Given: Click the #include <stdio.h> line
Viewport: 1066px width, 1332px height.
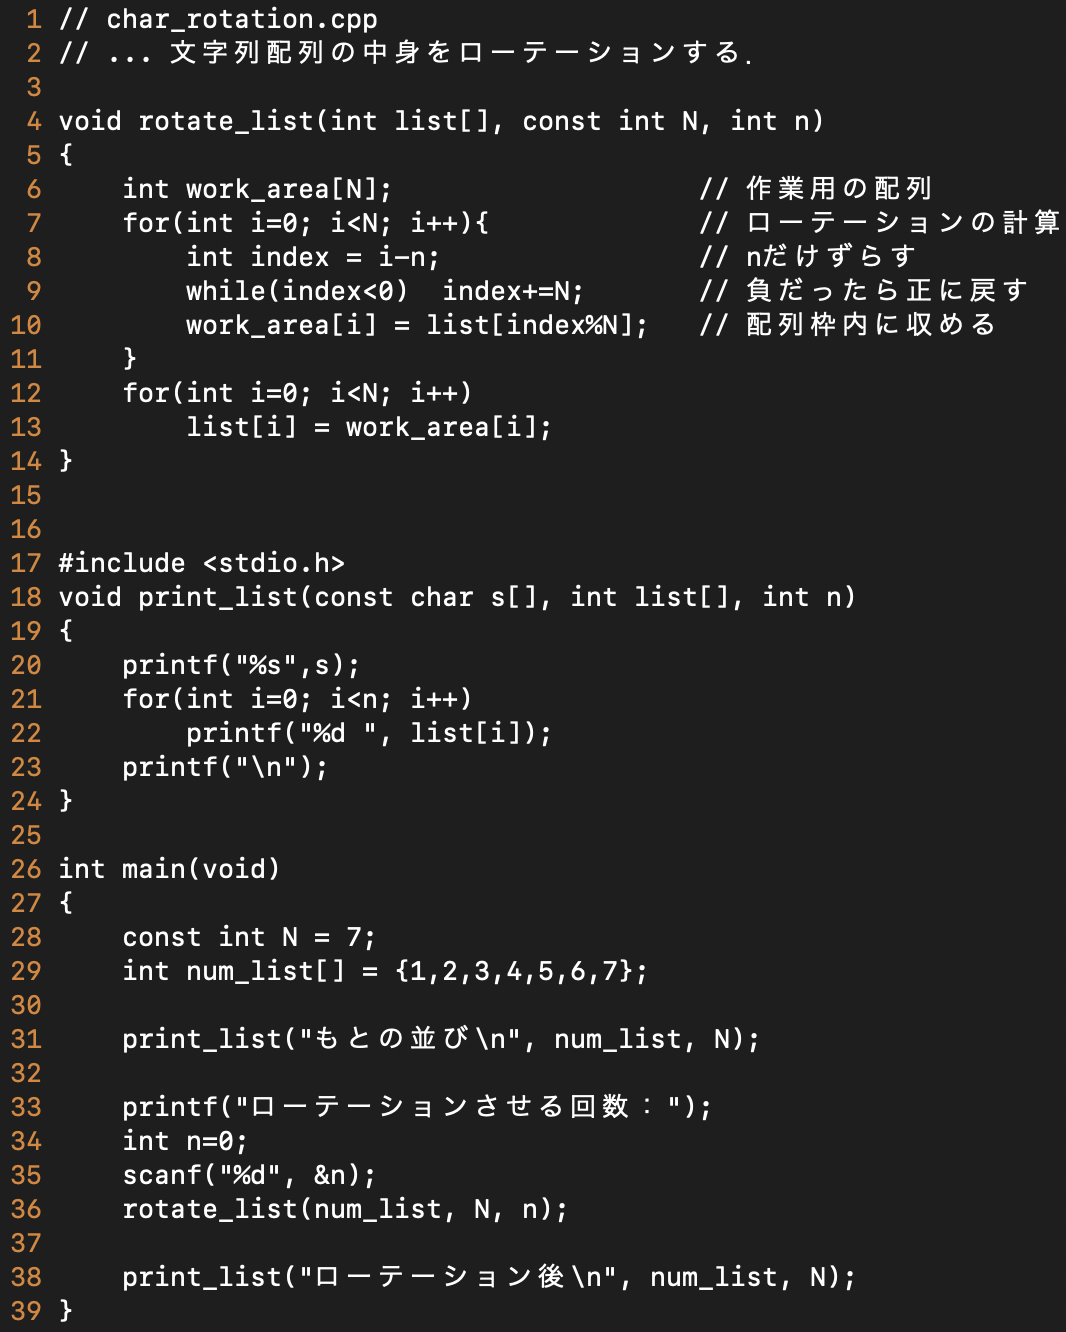Looking at the screenshot, I should pyautogui.click(x=201, y=563).
